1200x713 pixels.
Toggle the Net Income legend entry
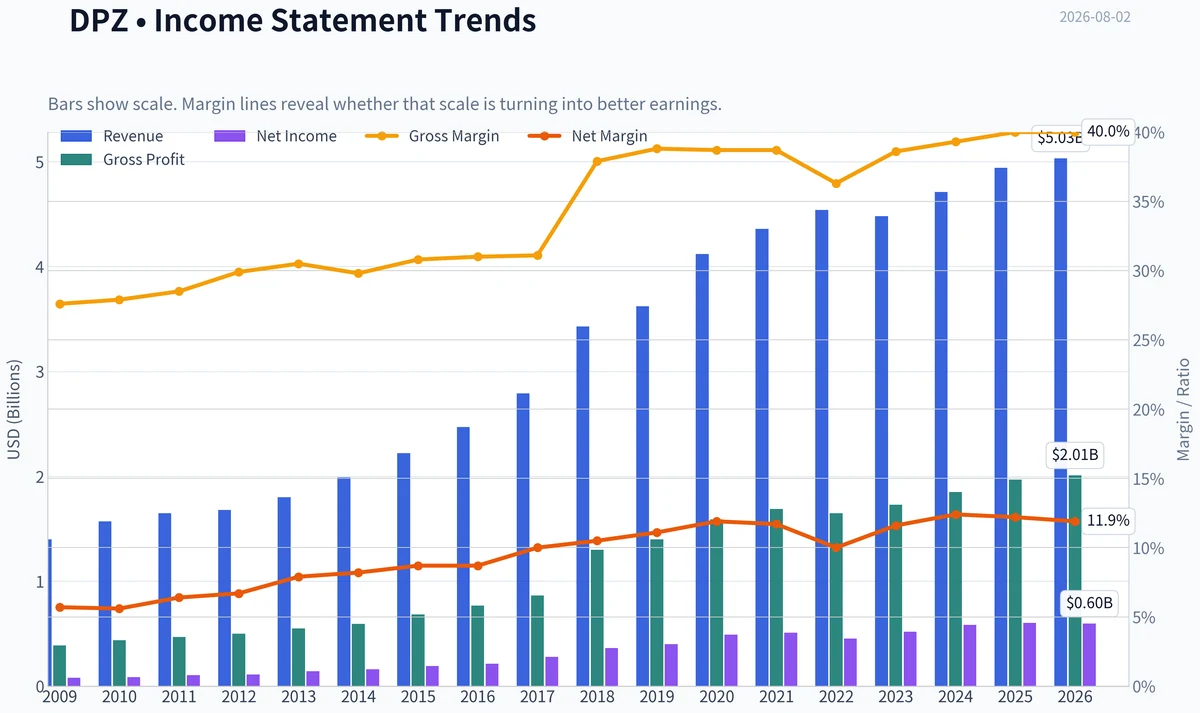pyautogui.click(x=275, y=136)
